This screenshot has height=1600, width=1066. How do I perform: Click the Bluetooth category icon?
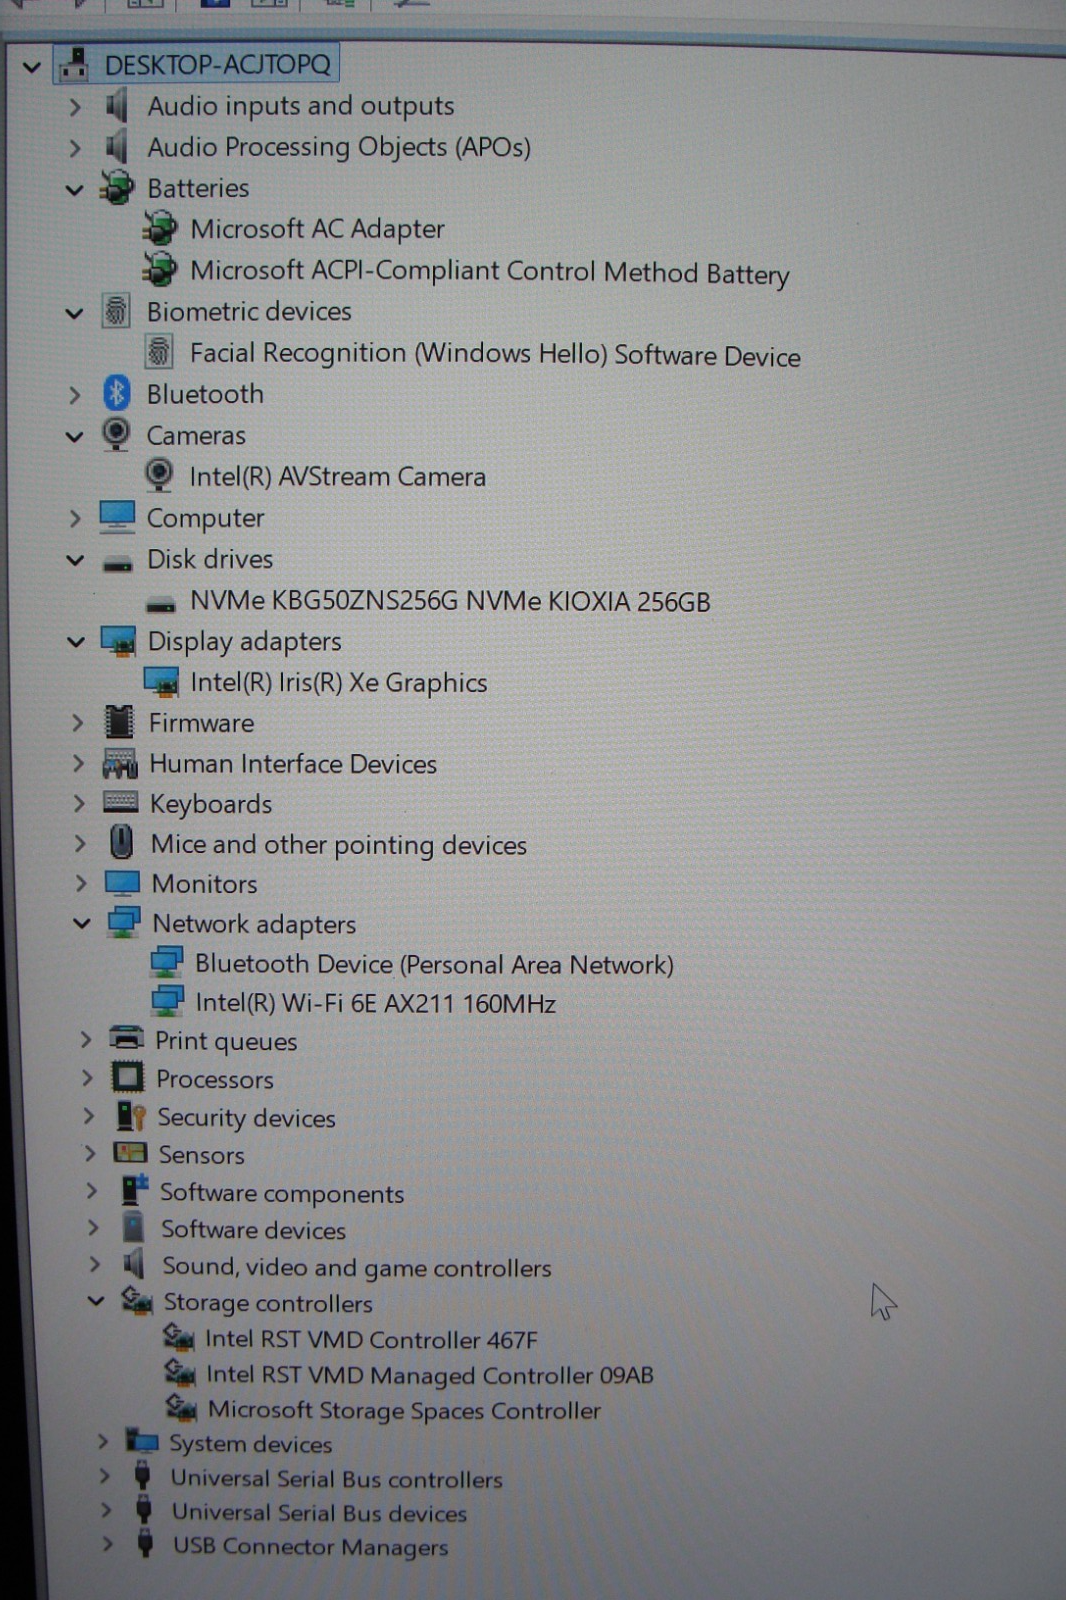point(117,393)
